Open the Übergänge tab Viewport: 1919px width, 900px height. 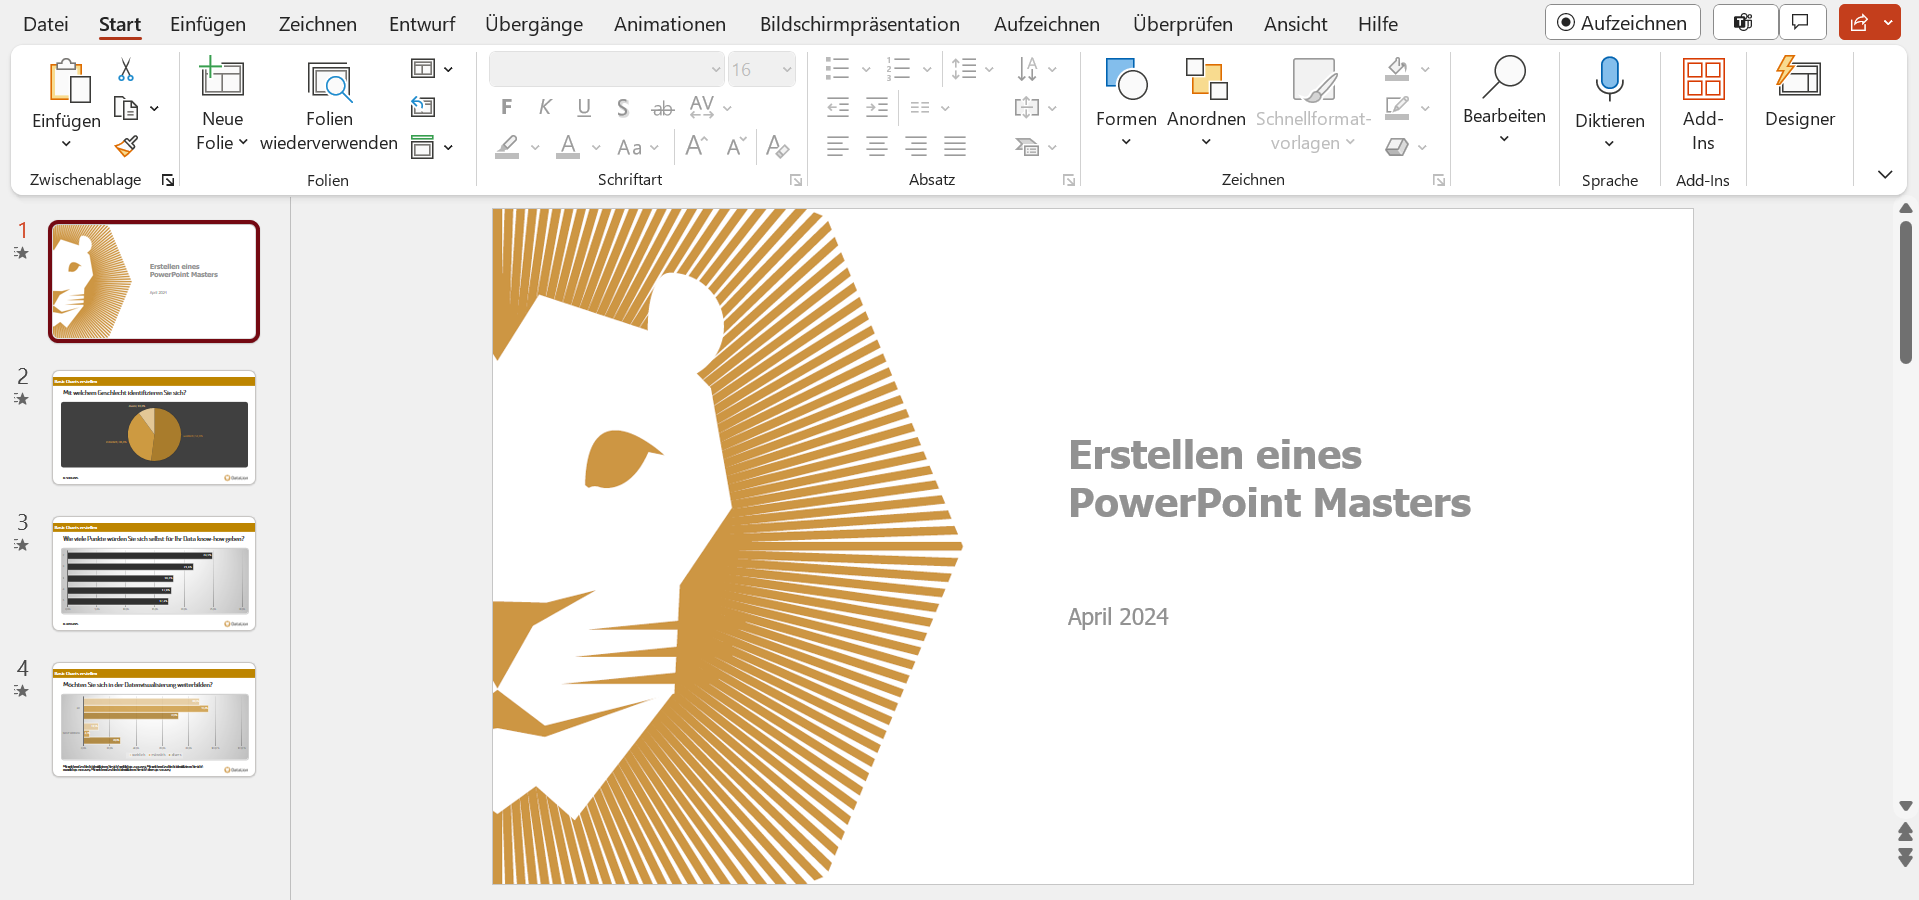click(534, 24)
